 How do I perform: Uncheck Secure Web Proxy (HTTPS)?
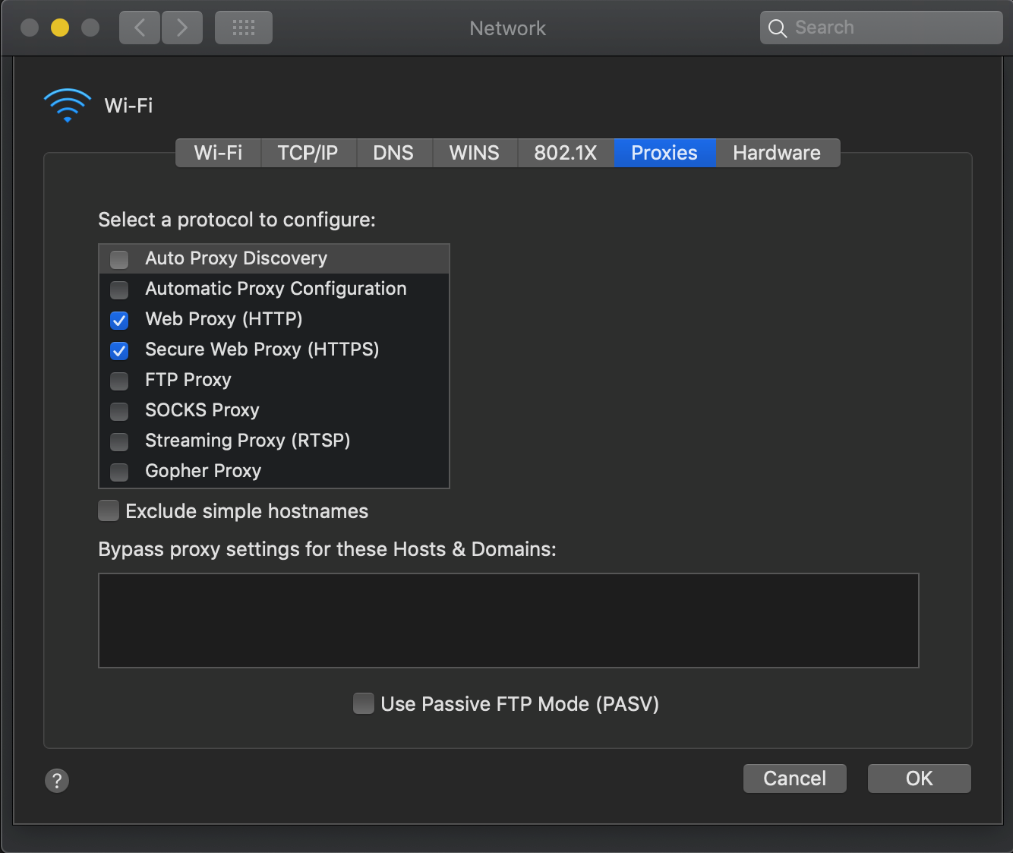[x=119, y=350]
